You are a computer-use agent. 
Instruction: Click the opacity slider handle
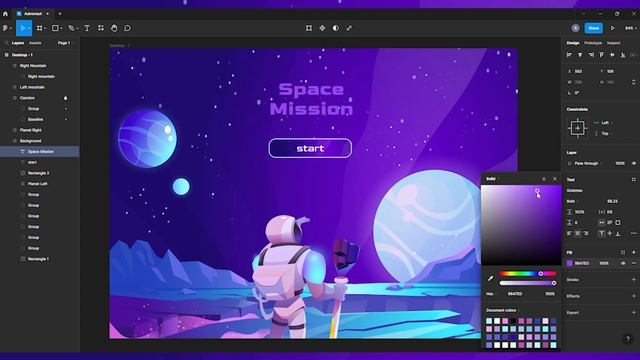[554, 283]
